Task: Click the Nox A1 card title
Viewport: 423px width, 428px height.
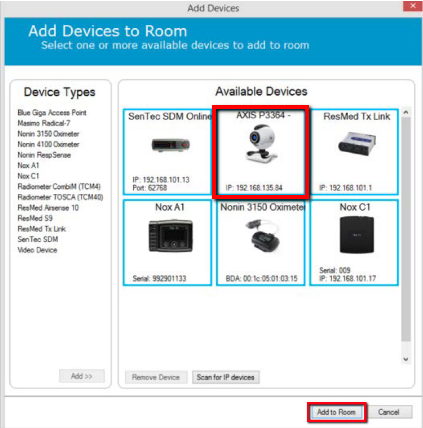Action: click(170, 207)
